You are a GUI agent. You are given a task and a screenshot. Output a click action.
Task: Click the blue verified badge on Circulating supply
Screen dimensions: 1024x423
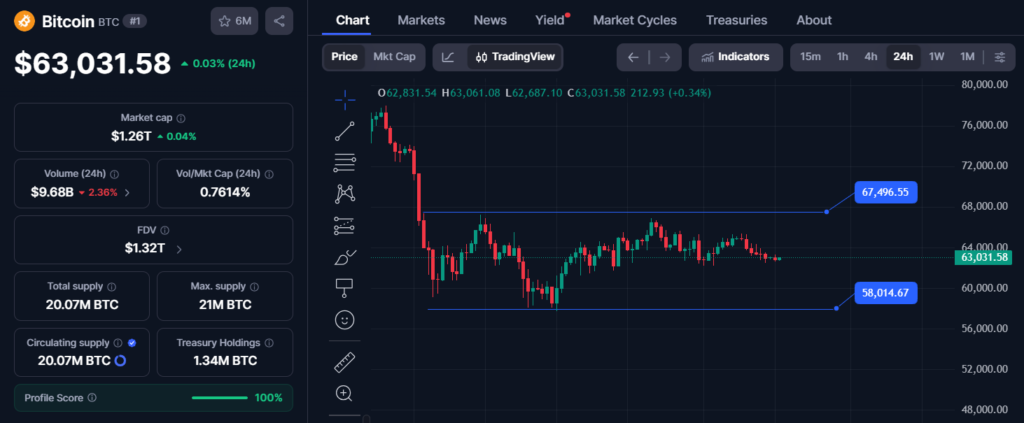click(132, 343)
